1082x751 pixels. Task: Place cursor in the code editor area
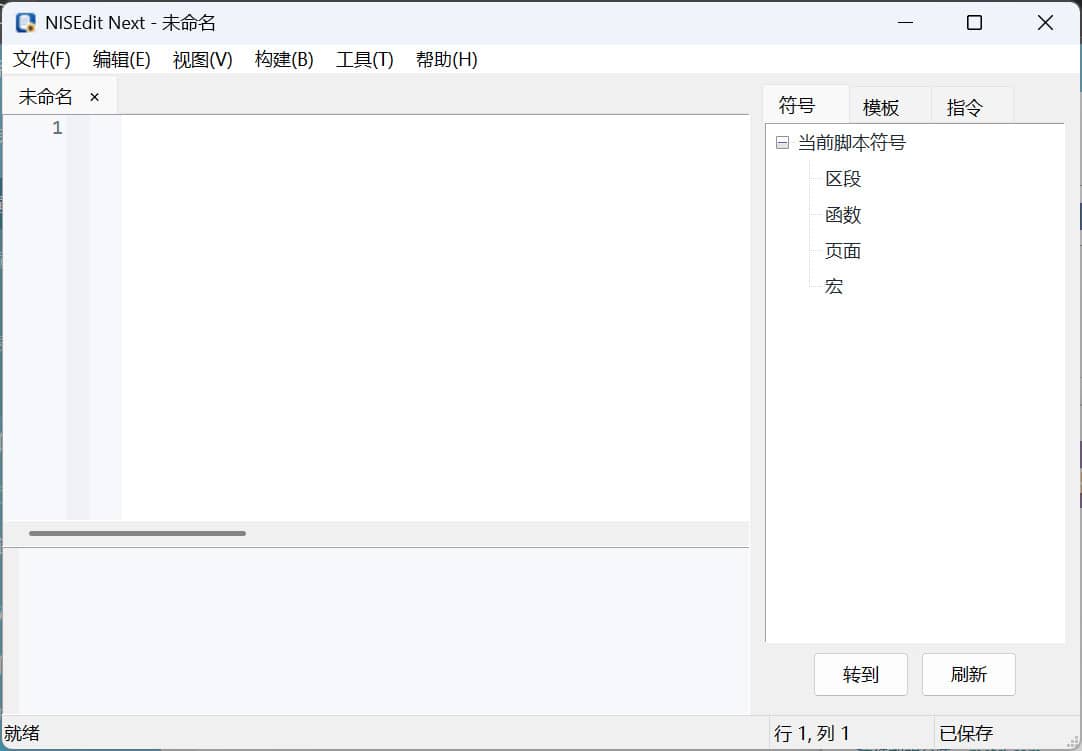tap(435, 318)
